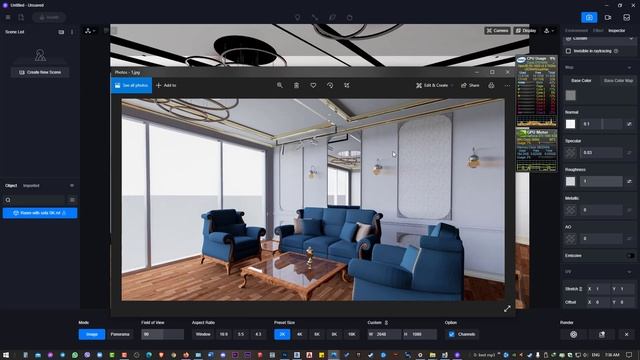Select the Object tab in left panel
640x360 pixels.
pos(11,186)
